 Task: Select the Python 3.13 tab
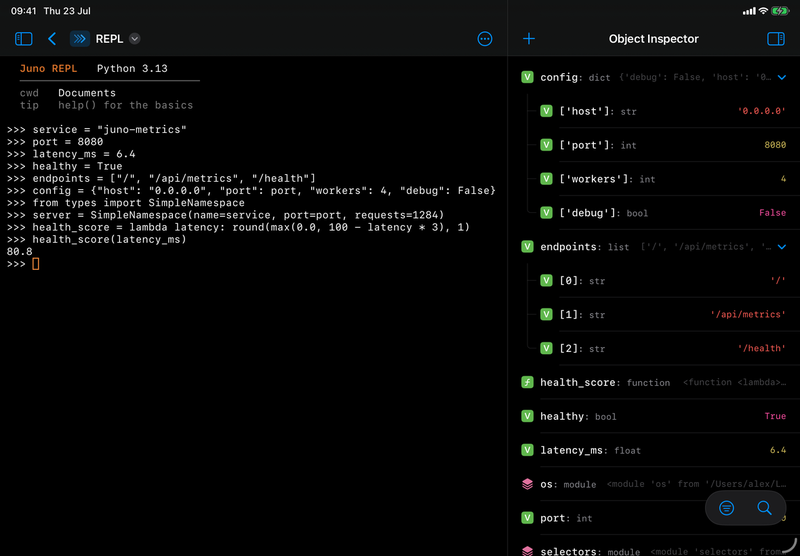point(132,68)
